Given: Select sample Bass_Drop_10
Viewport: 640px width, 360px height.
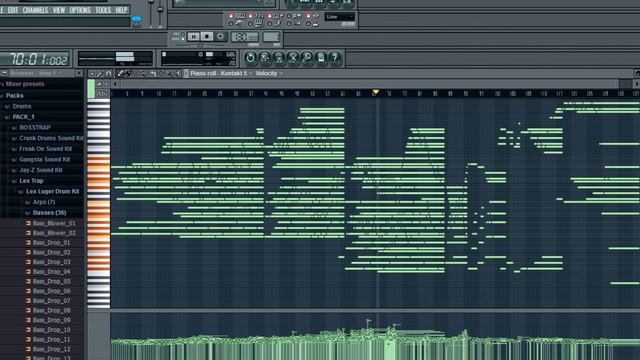Looking at the screenshot, I should [51, 330].
